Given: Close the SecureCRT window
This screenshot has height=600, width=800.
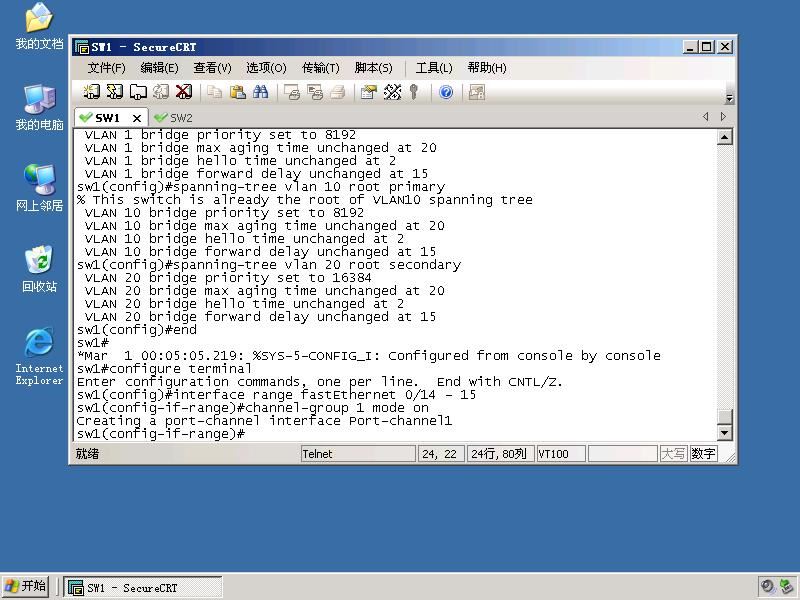Looking at the screenshot, I should [725, 47].
